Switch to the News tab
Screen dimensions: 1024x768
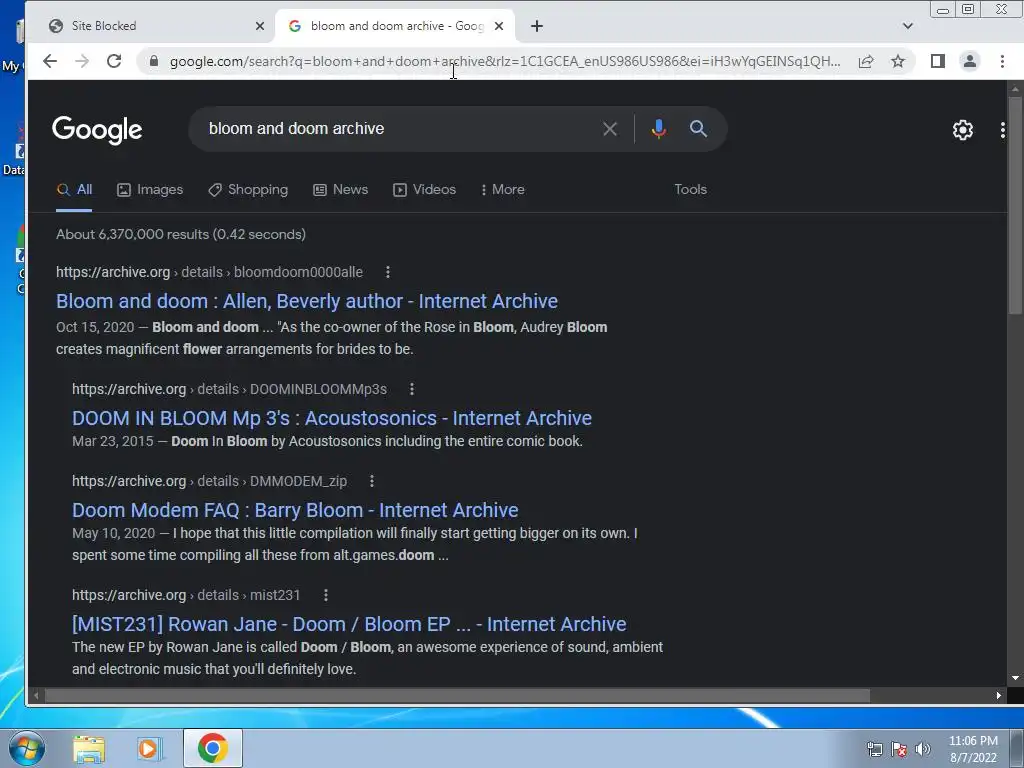click(340, 189)
